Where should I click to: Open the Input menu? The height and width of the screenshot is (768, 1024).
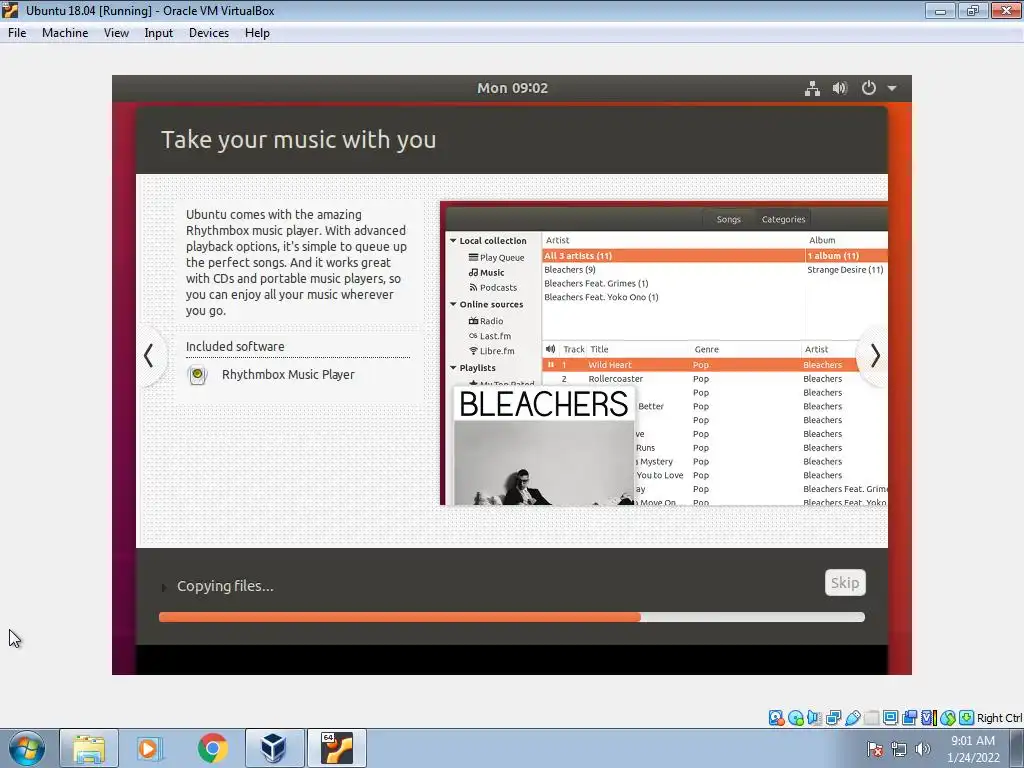pos(159,33)
